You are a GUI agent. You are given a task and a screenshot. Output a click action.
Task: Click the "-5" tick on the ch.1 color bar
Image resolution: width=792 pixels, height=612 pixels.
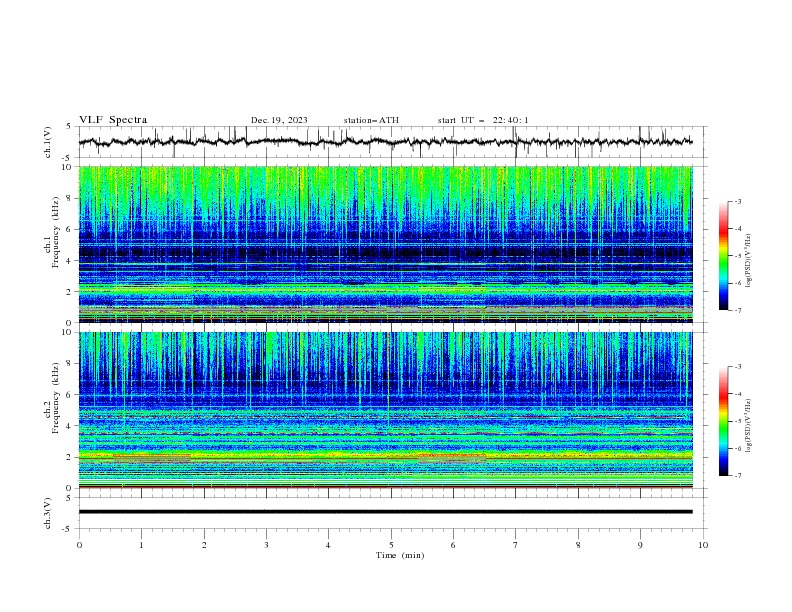tap(738, 256)
